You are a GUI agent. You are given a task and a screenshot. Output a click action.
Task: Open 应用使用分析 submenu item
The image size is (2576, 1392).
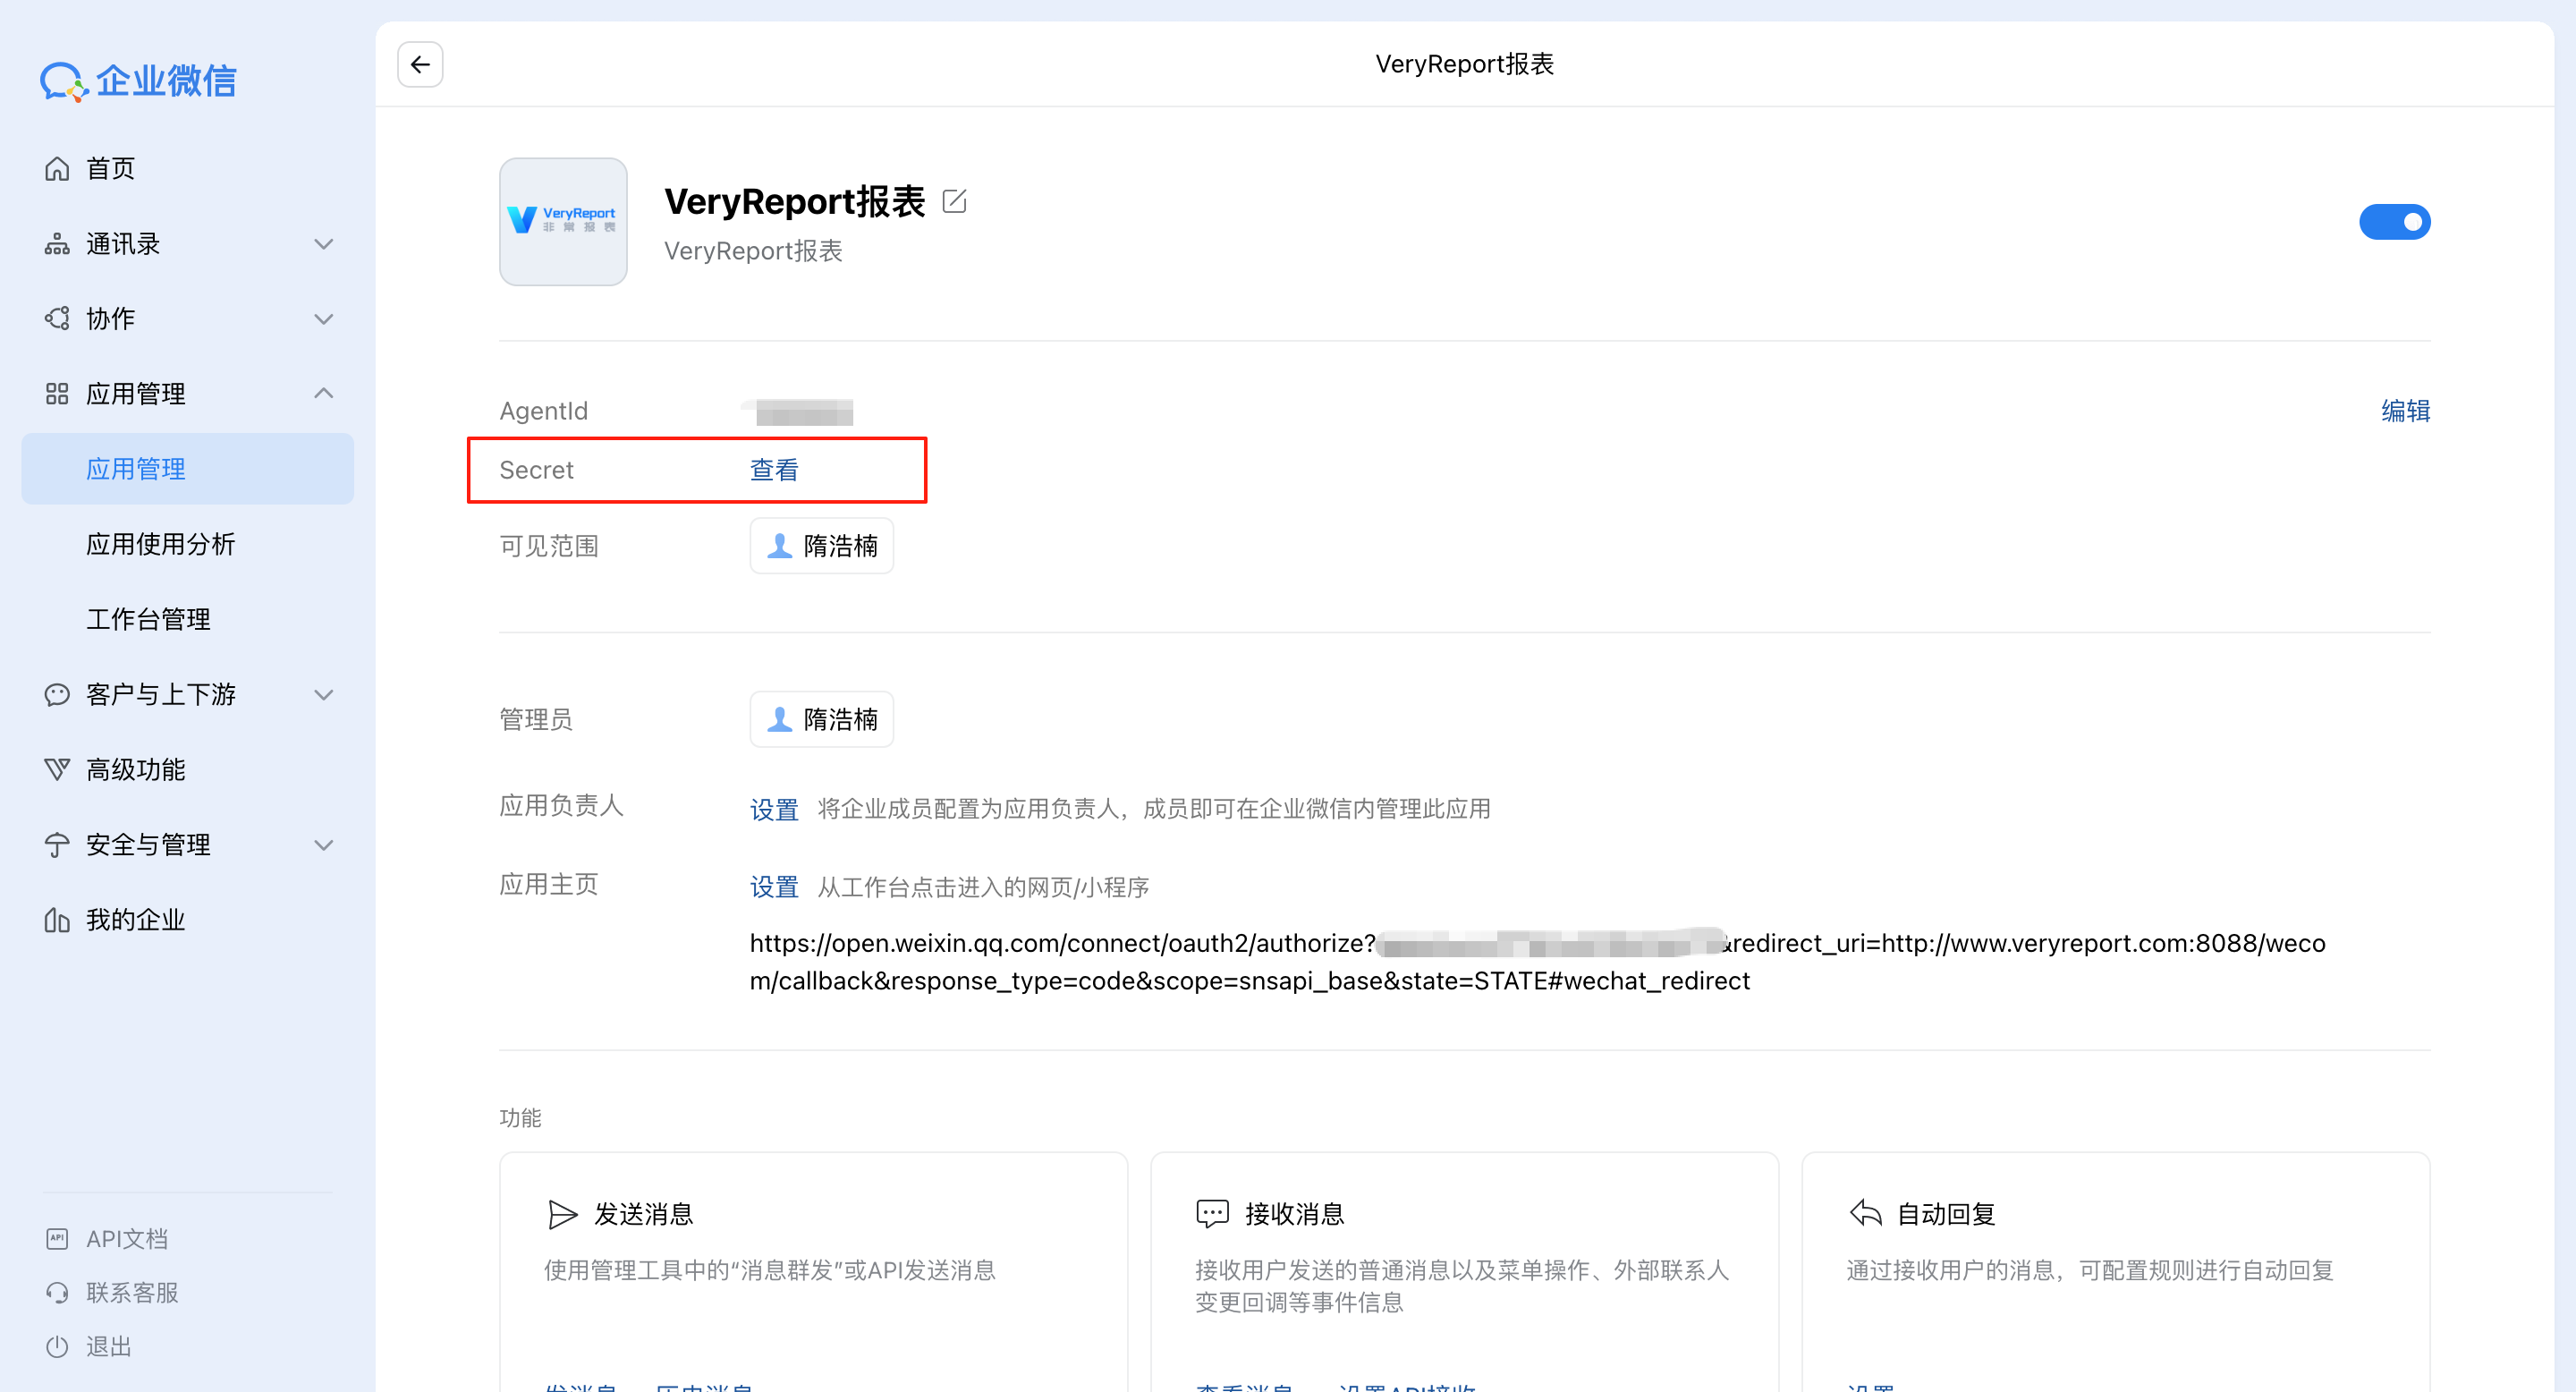coord(188,544)
